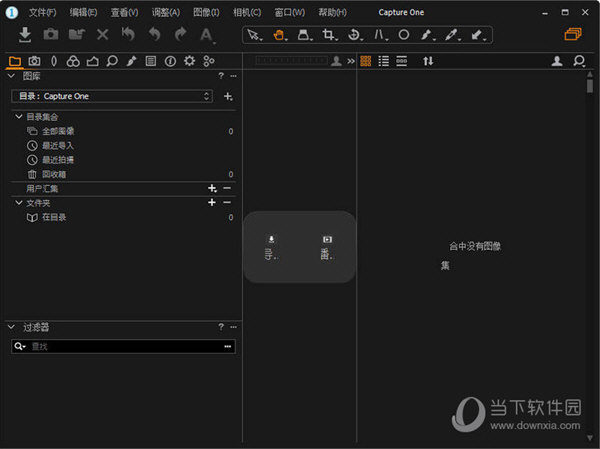Click the rotate tool in cursor toolbar

pos(353,35)
